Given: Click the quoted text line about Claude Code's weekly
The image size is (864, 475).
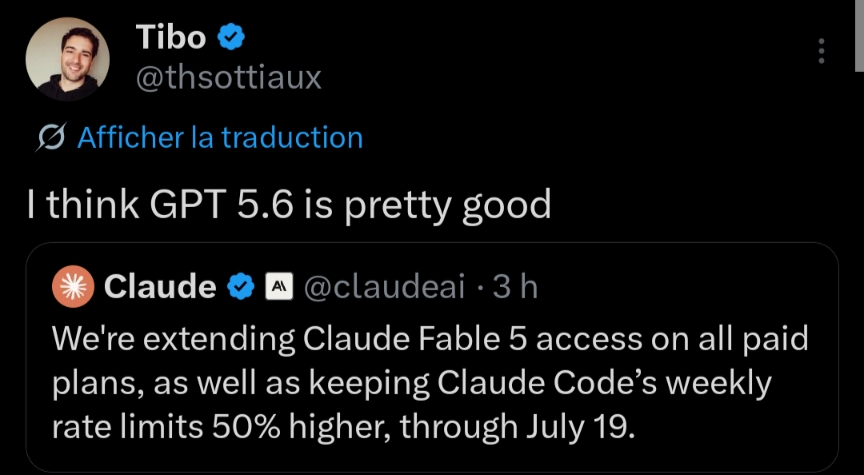Looking at the screenshot, I should (412, 384).
